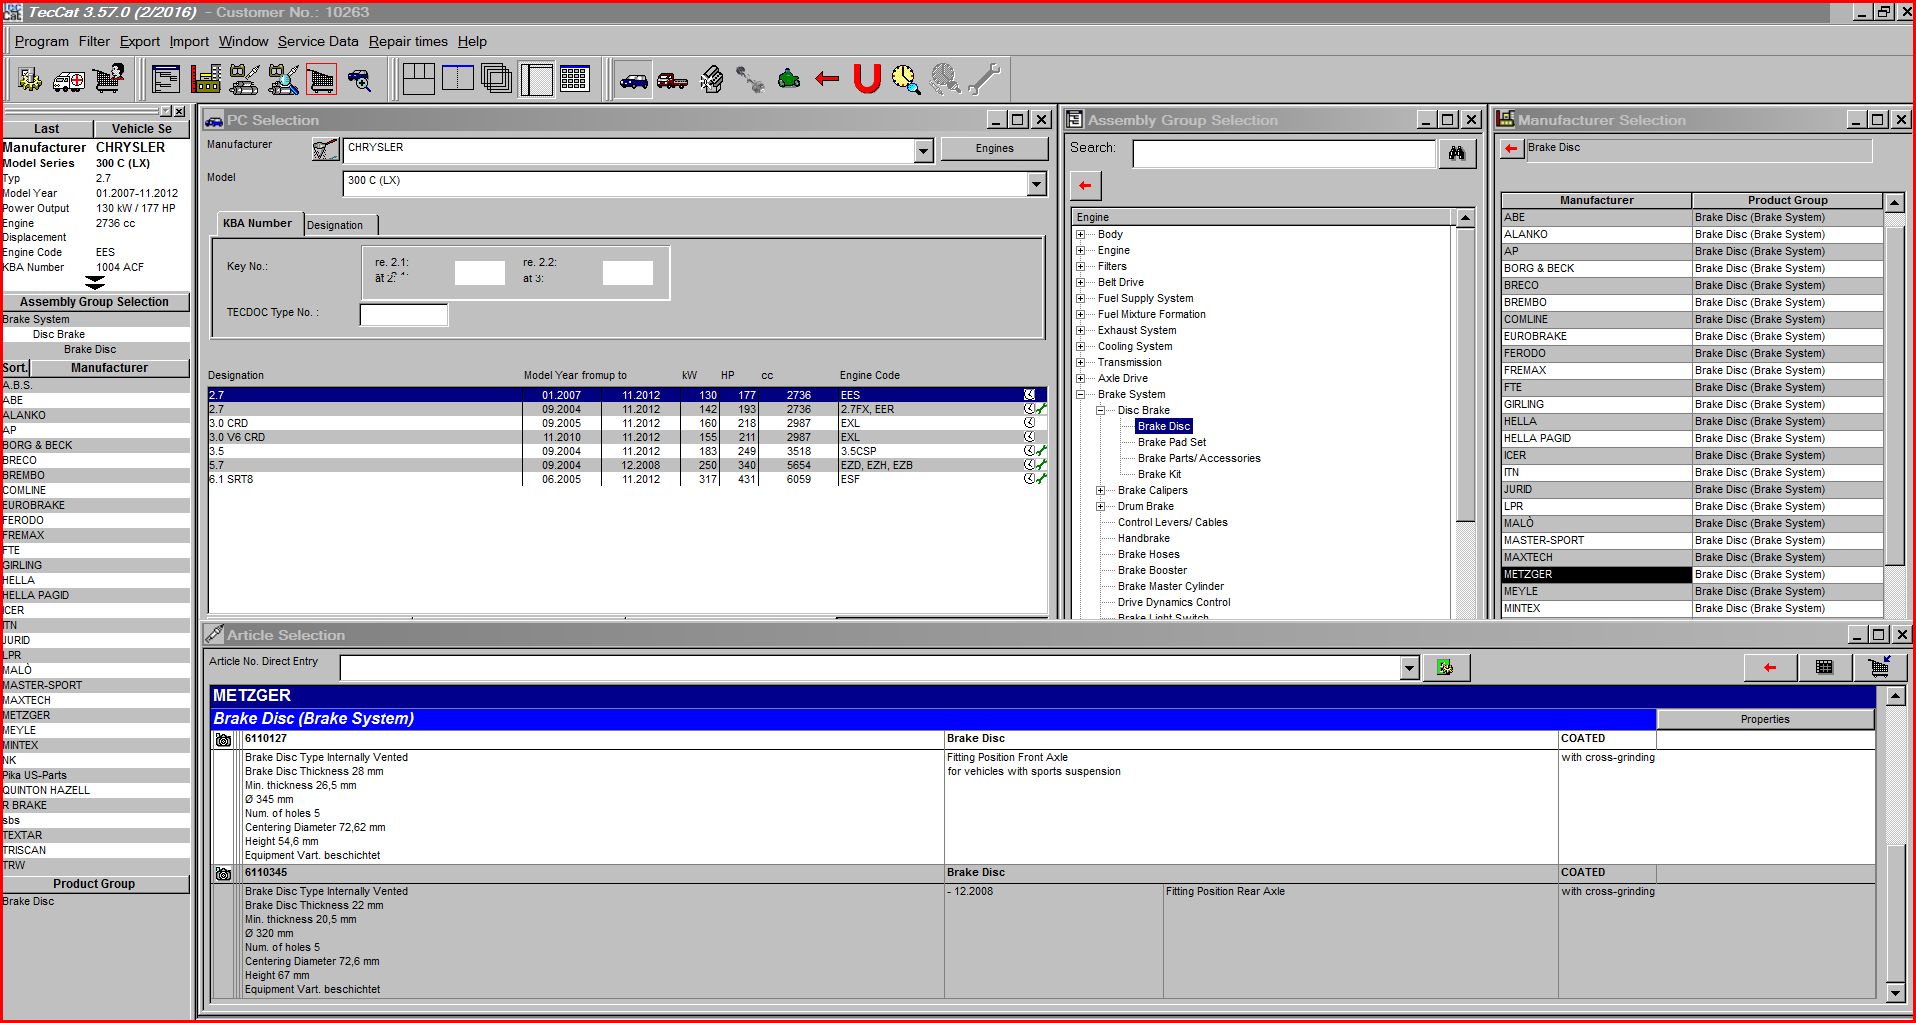
Task: Select the tiled window layout icon
Action: tap(418, 79)
